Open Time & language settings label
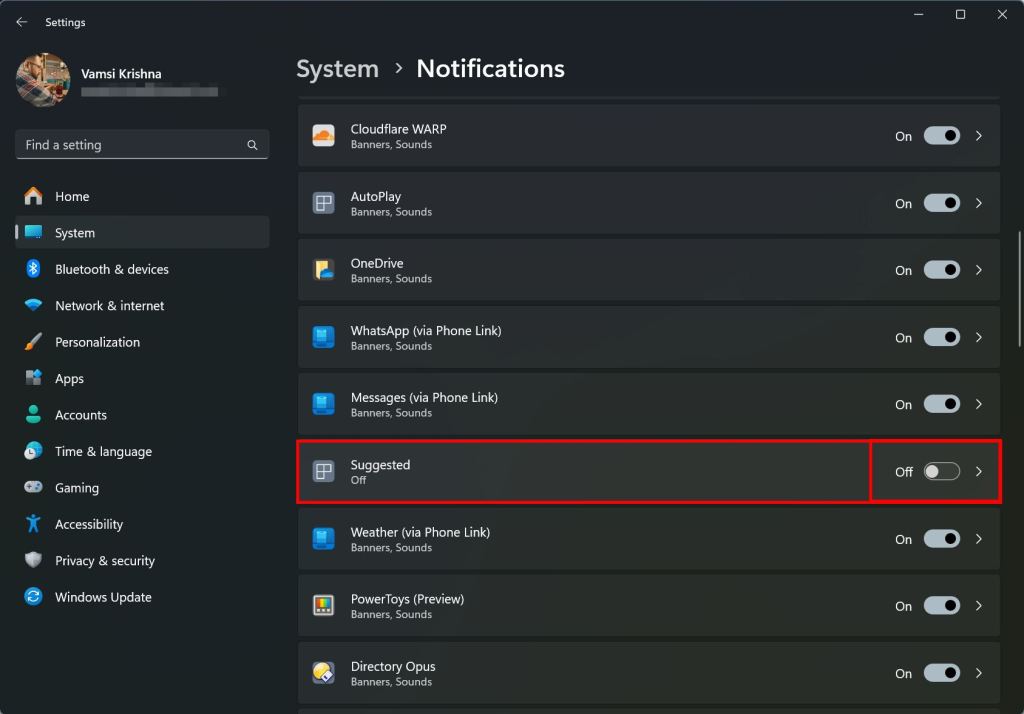Screen dimensions: 1024x714 click(103, 451)
